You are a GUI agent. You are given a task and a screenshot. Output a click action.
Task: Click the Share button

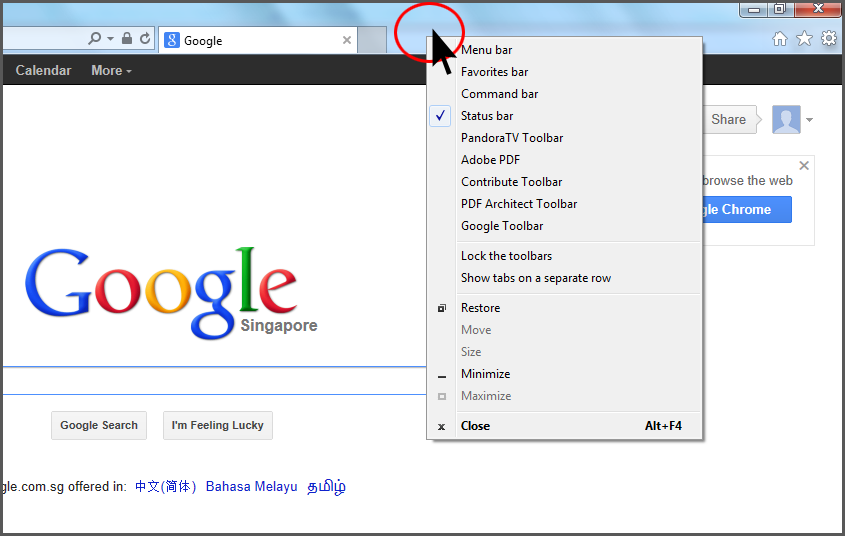tap(732, 120)
